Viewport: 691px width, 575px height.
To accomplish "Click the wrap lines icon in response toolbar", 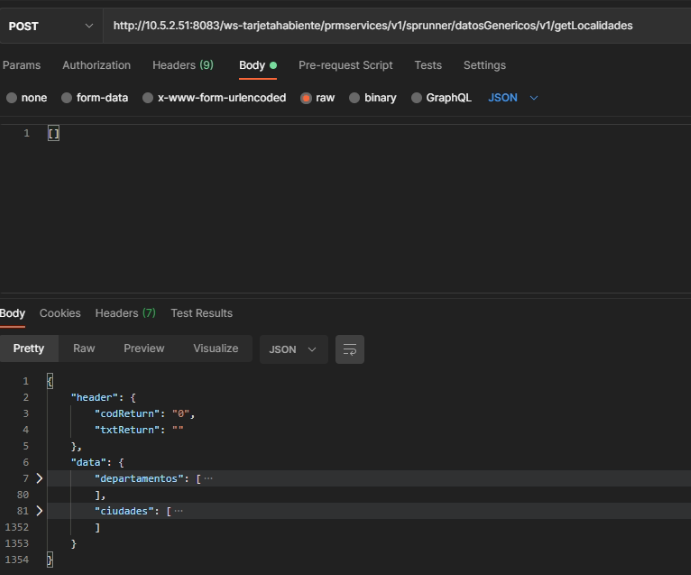I will pos(350,349).
